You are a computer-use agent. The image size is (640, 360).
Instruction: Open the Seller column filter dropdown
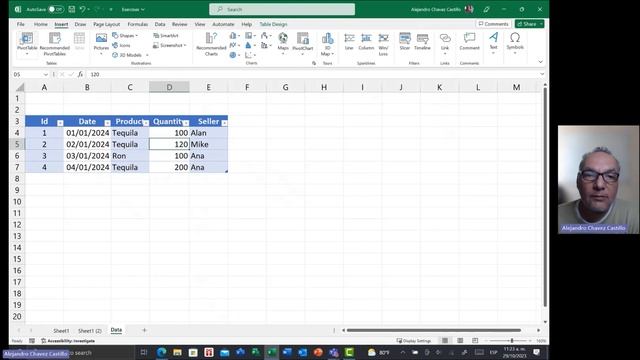(224, 123)
